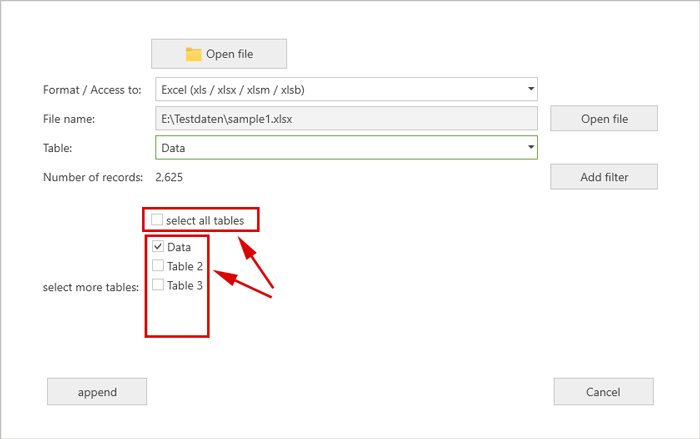The image size is (700, 439).
Task: Click the 'select more tables:' label
Action: [x=91, y=288]
